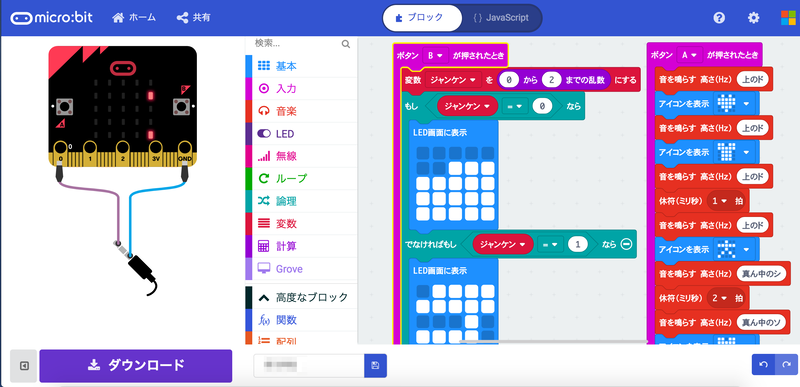Open the 関数 block category
The image size is (800, 387).
point(301,320)
